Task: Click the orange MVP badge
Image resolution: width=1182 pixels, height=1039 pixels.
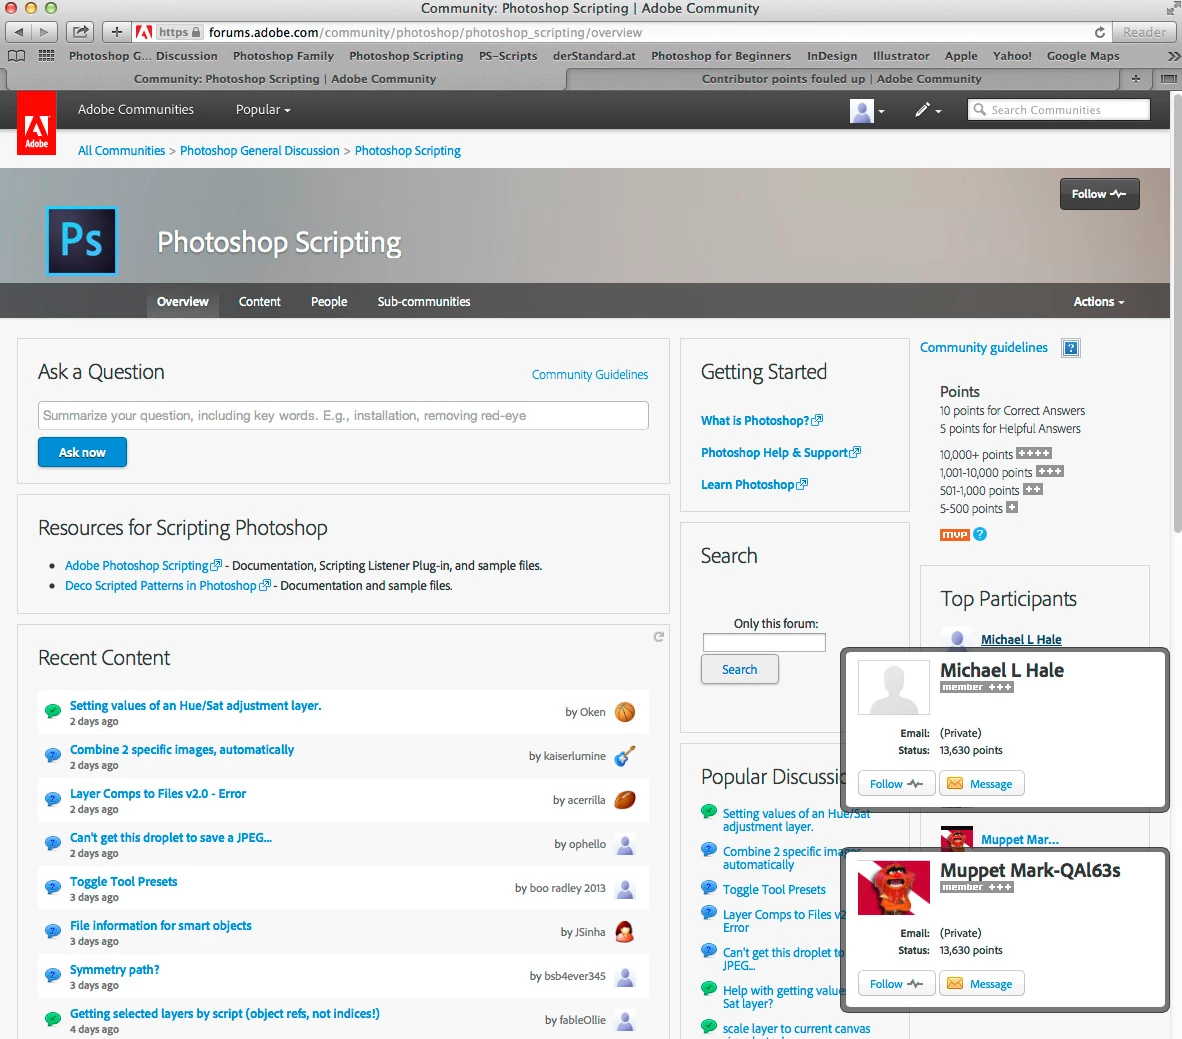Action: pyautogui.click(x=954, y=535)
